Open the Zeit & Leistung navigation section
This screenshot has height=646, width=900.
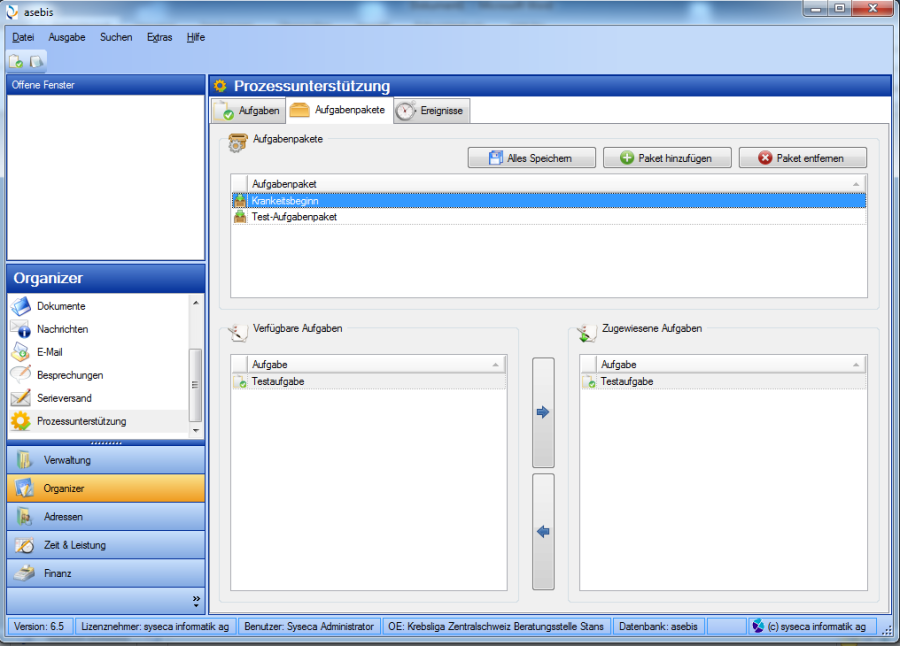(106, 545)
